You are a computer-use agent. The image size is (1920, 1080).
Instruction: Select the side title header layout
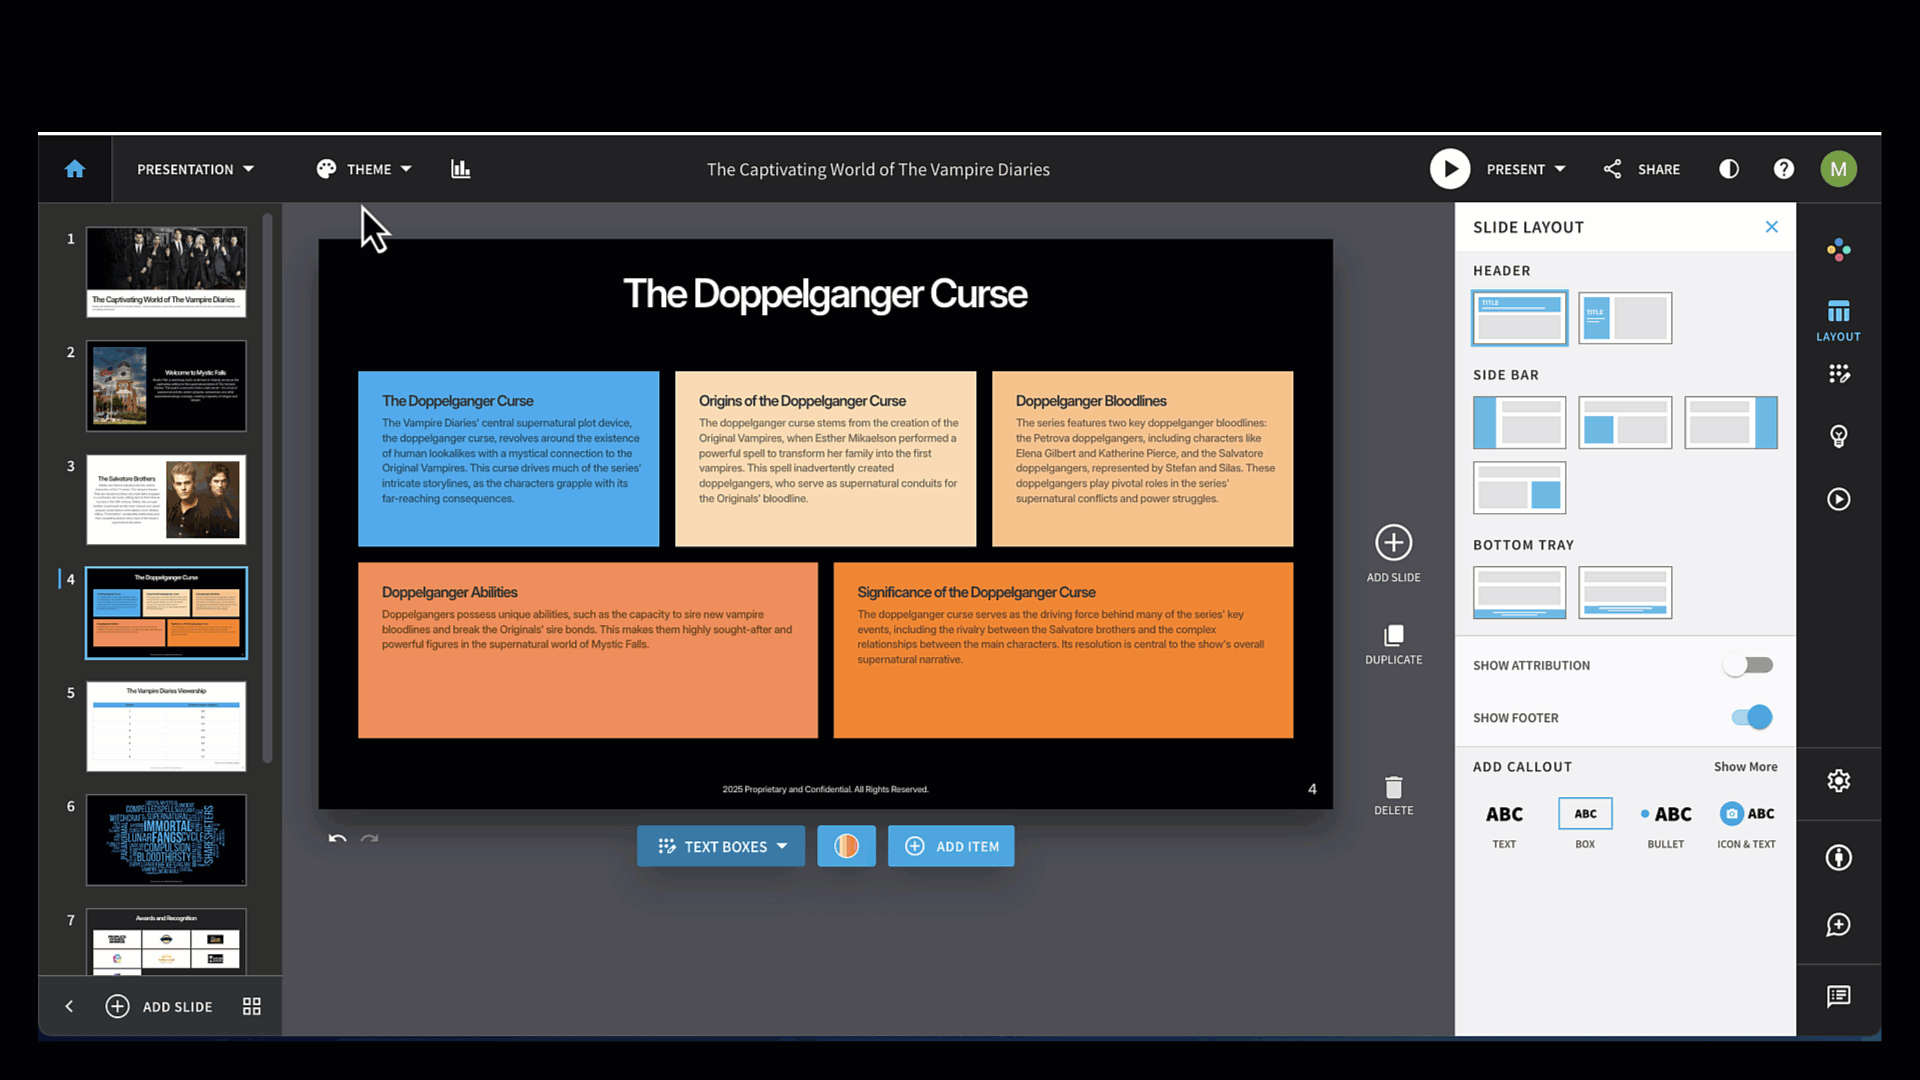(1625, 318)
